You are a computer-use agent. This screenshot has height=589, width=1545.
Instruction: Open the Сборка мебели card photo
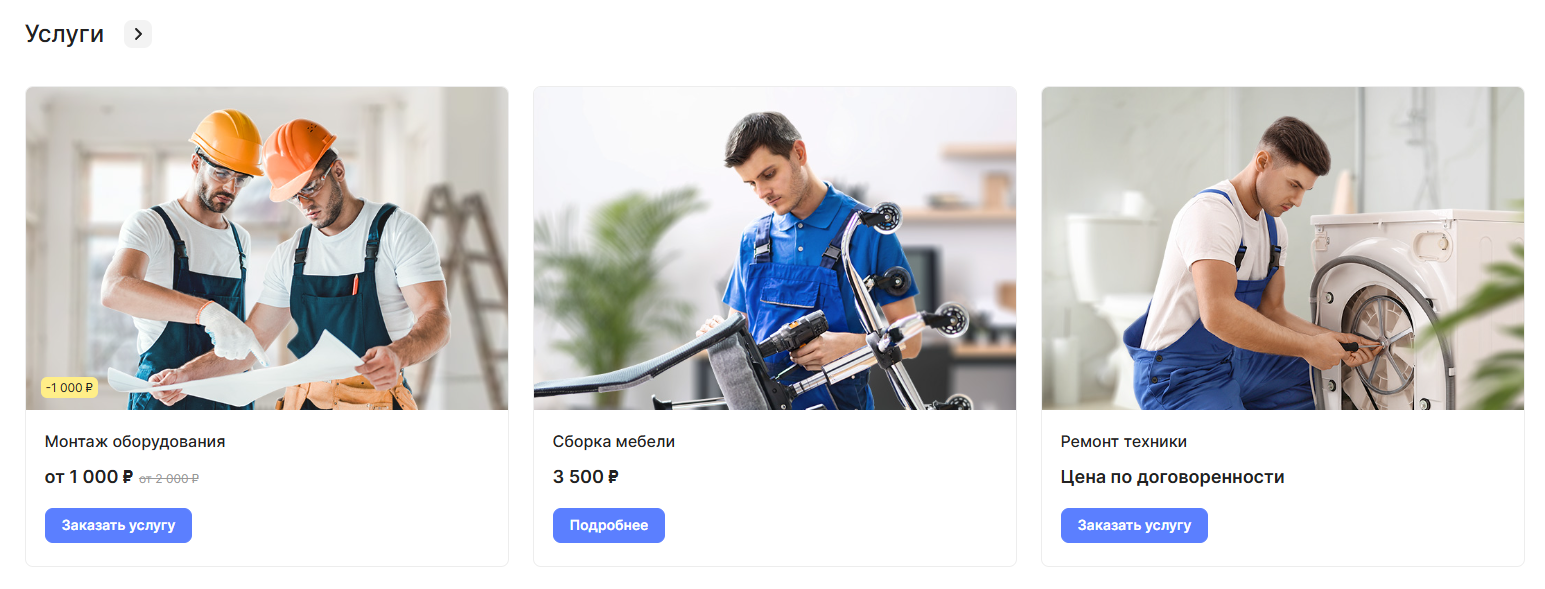774,248
